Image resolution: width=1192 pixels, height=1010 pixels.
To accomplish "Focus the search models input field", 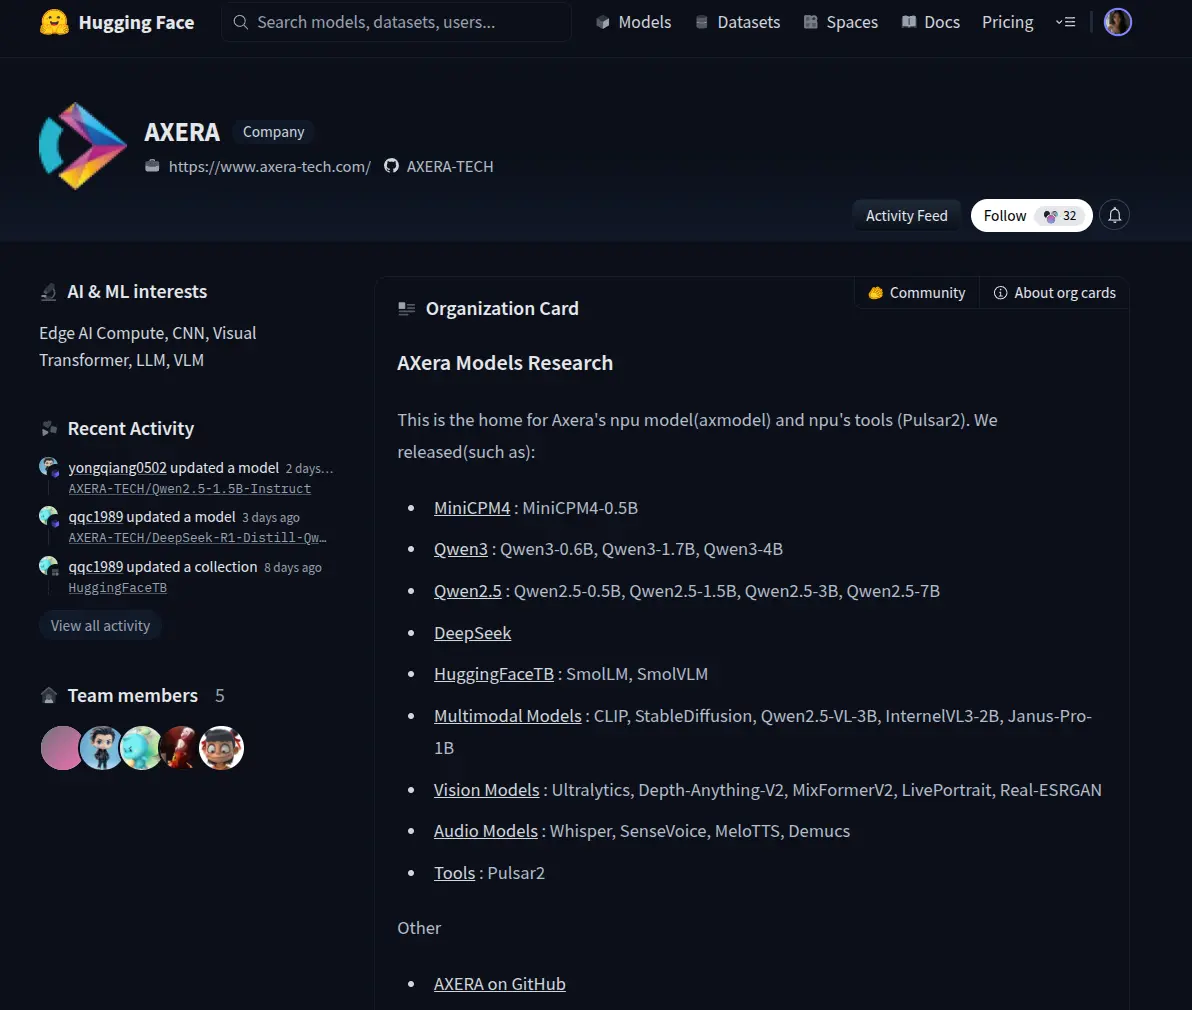I will [396, 22].
